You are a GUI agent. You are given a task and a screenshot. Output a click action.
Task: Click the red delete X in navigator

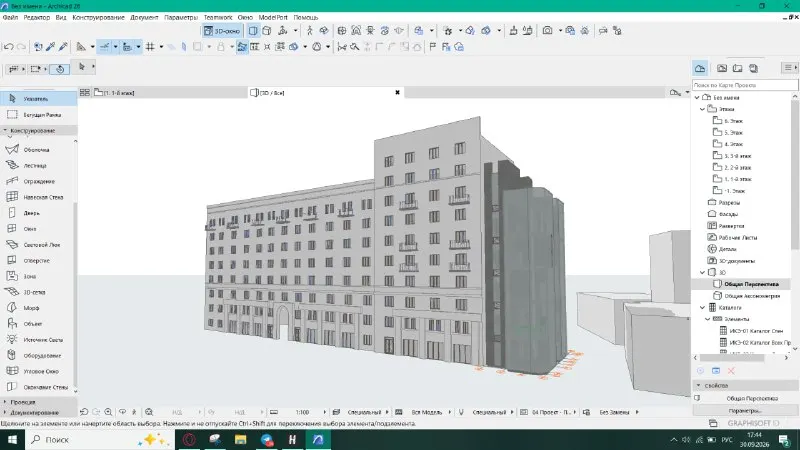point(731,371)
